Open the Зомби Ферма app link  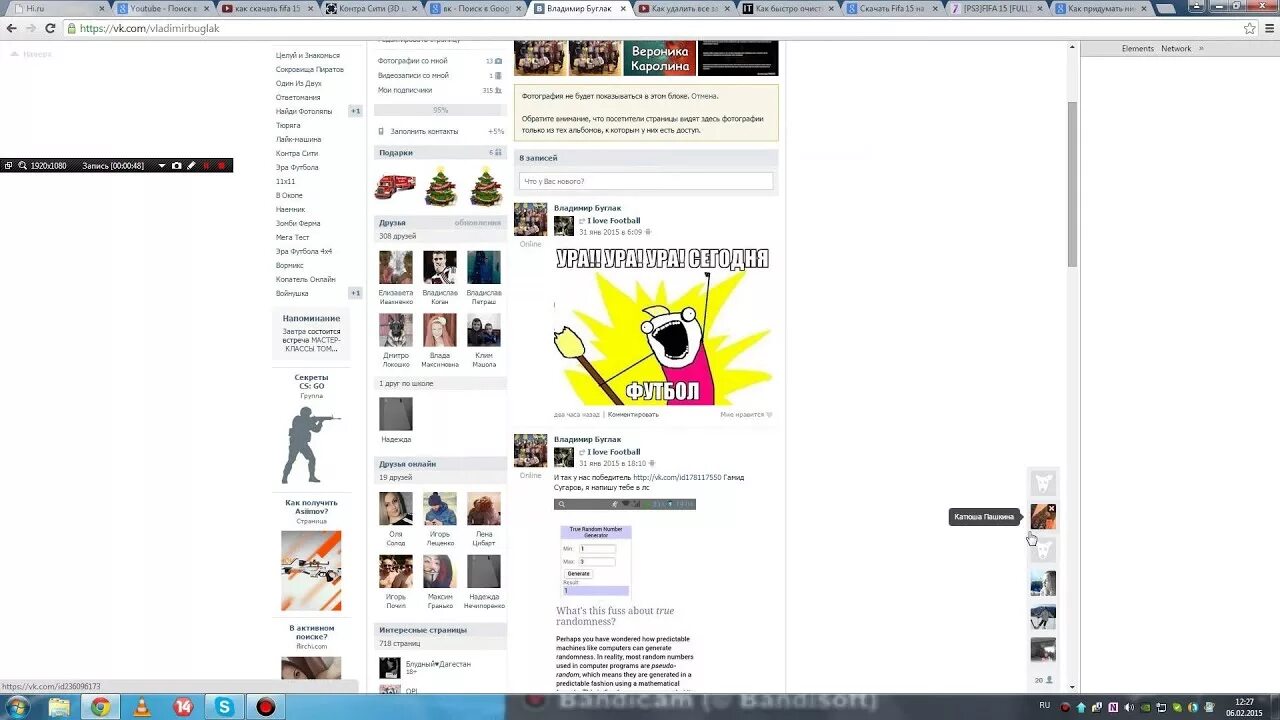[x=298, y=223]
